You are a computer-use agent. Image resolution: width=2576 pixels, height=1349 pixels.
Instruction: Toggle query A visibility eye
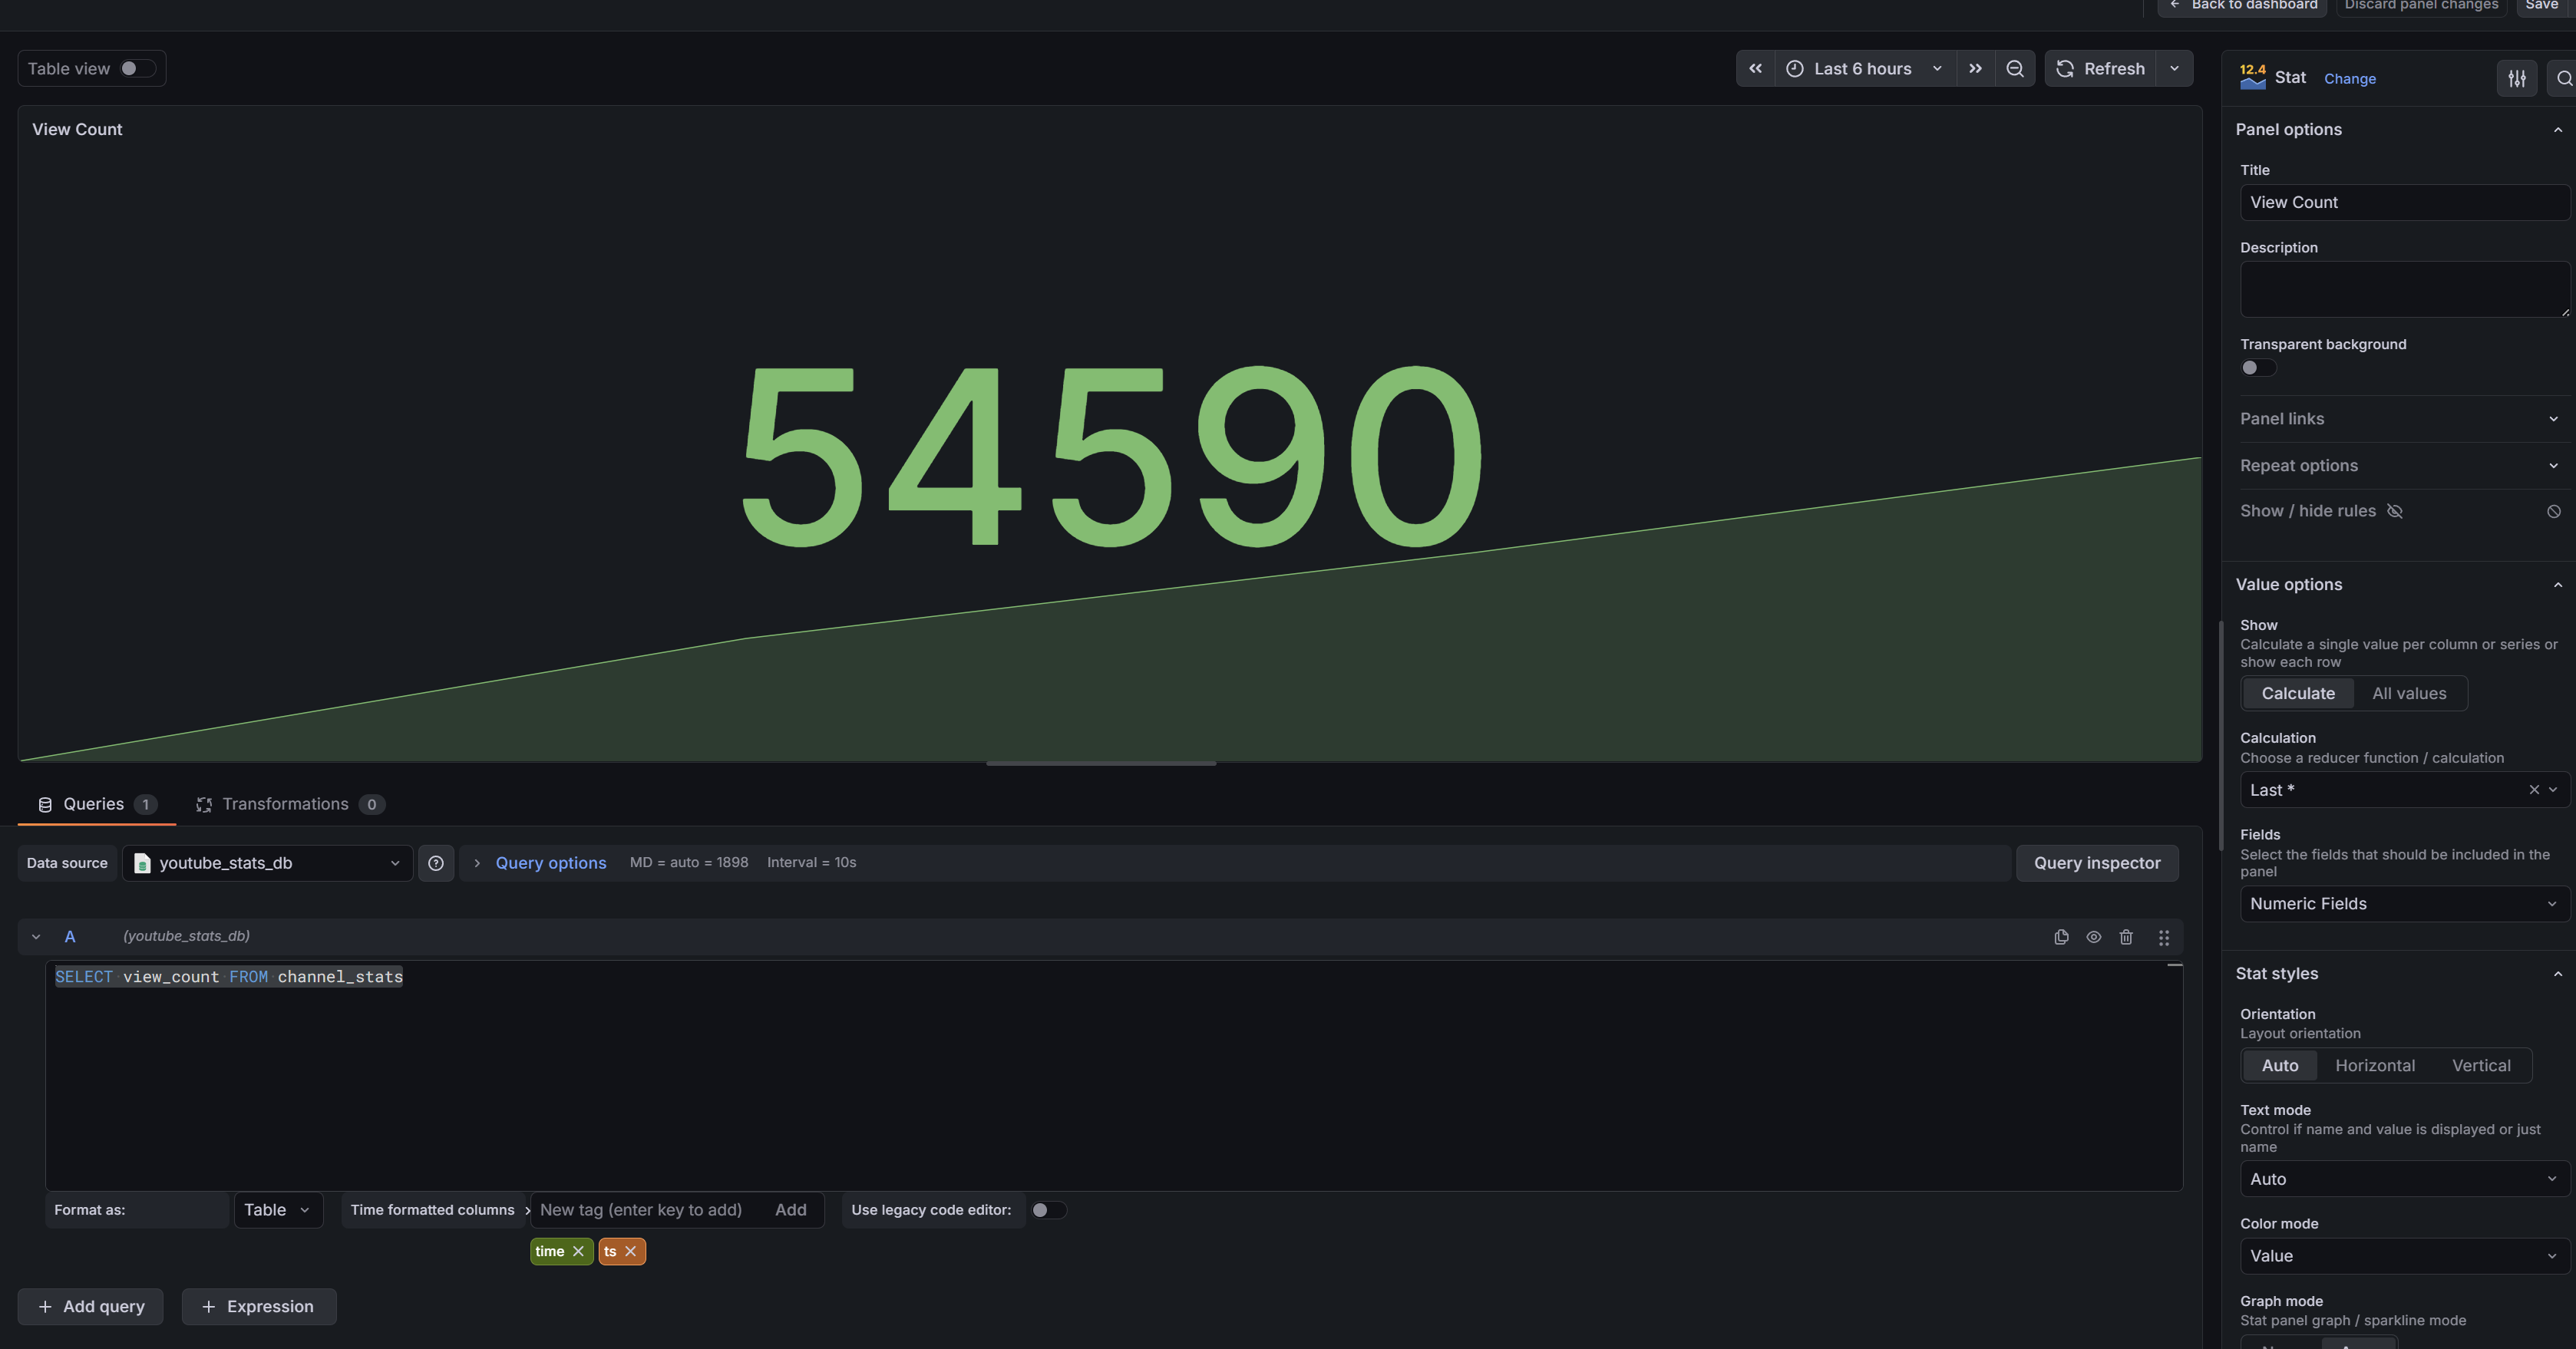pos(2093,937)
